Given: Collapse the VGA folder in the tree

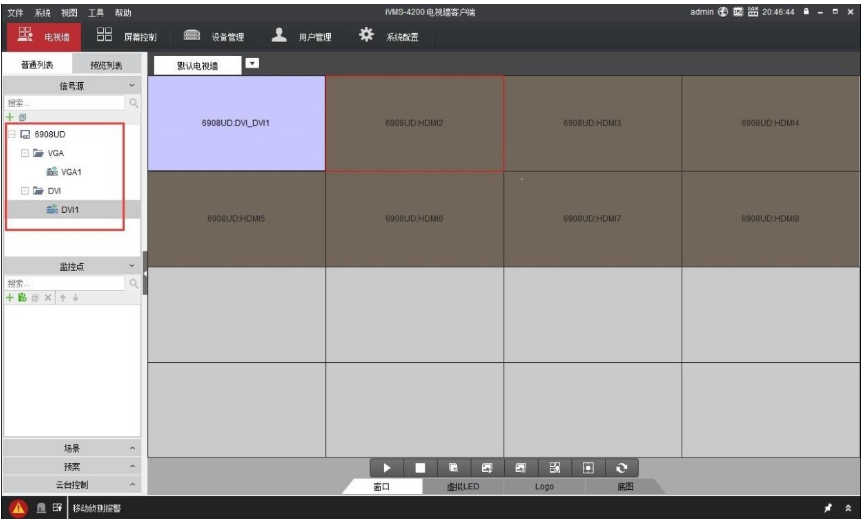Looking at the screenshot, I should (25, 153).
